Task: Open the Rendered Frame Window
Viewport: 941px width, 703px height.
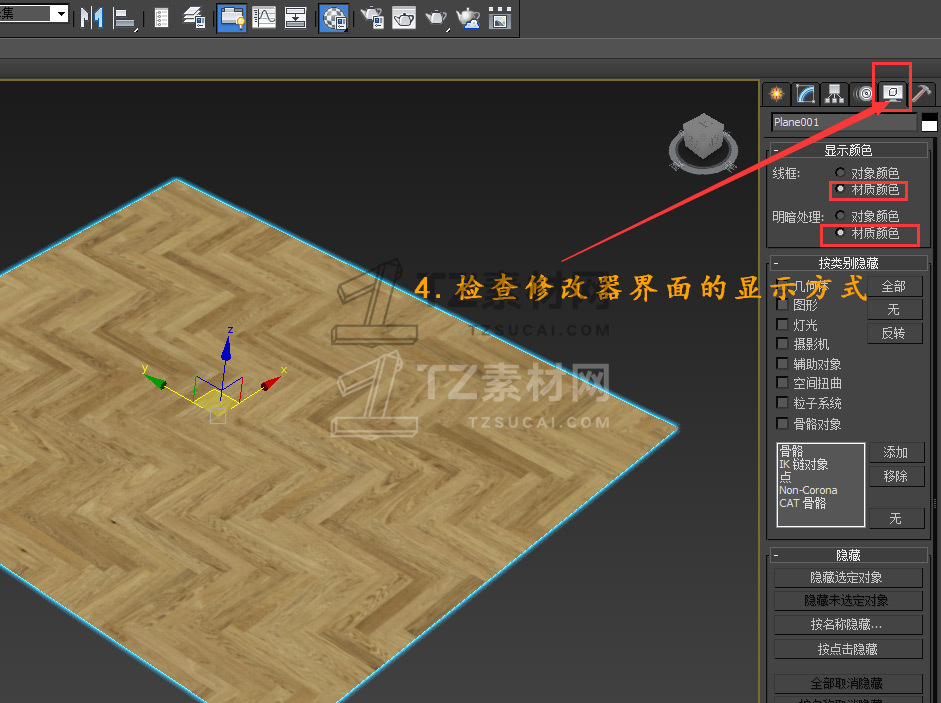Action: point(404,17)
